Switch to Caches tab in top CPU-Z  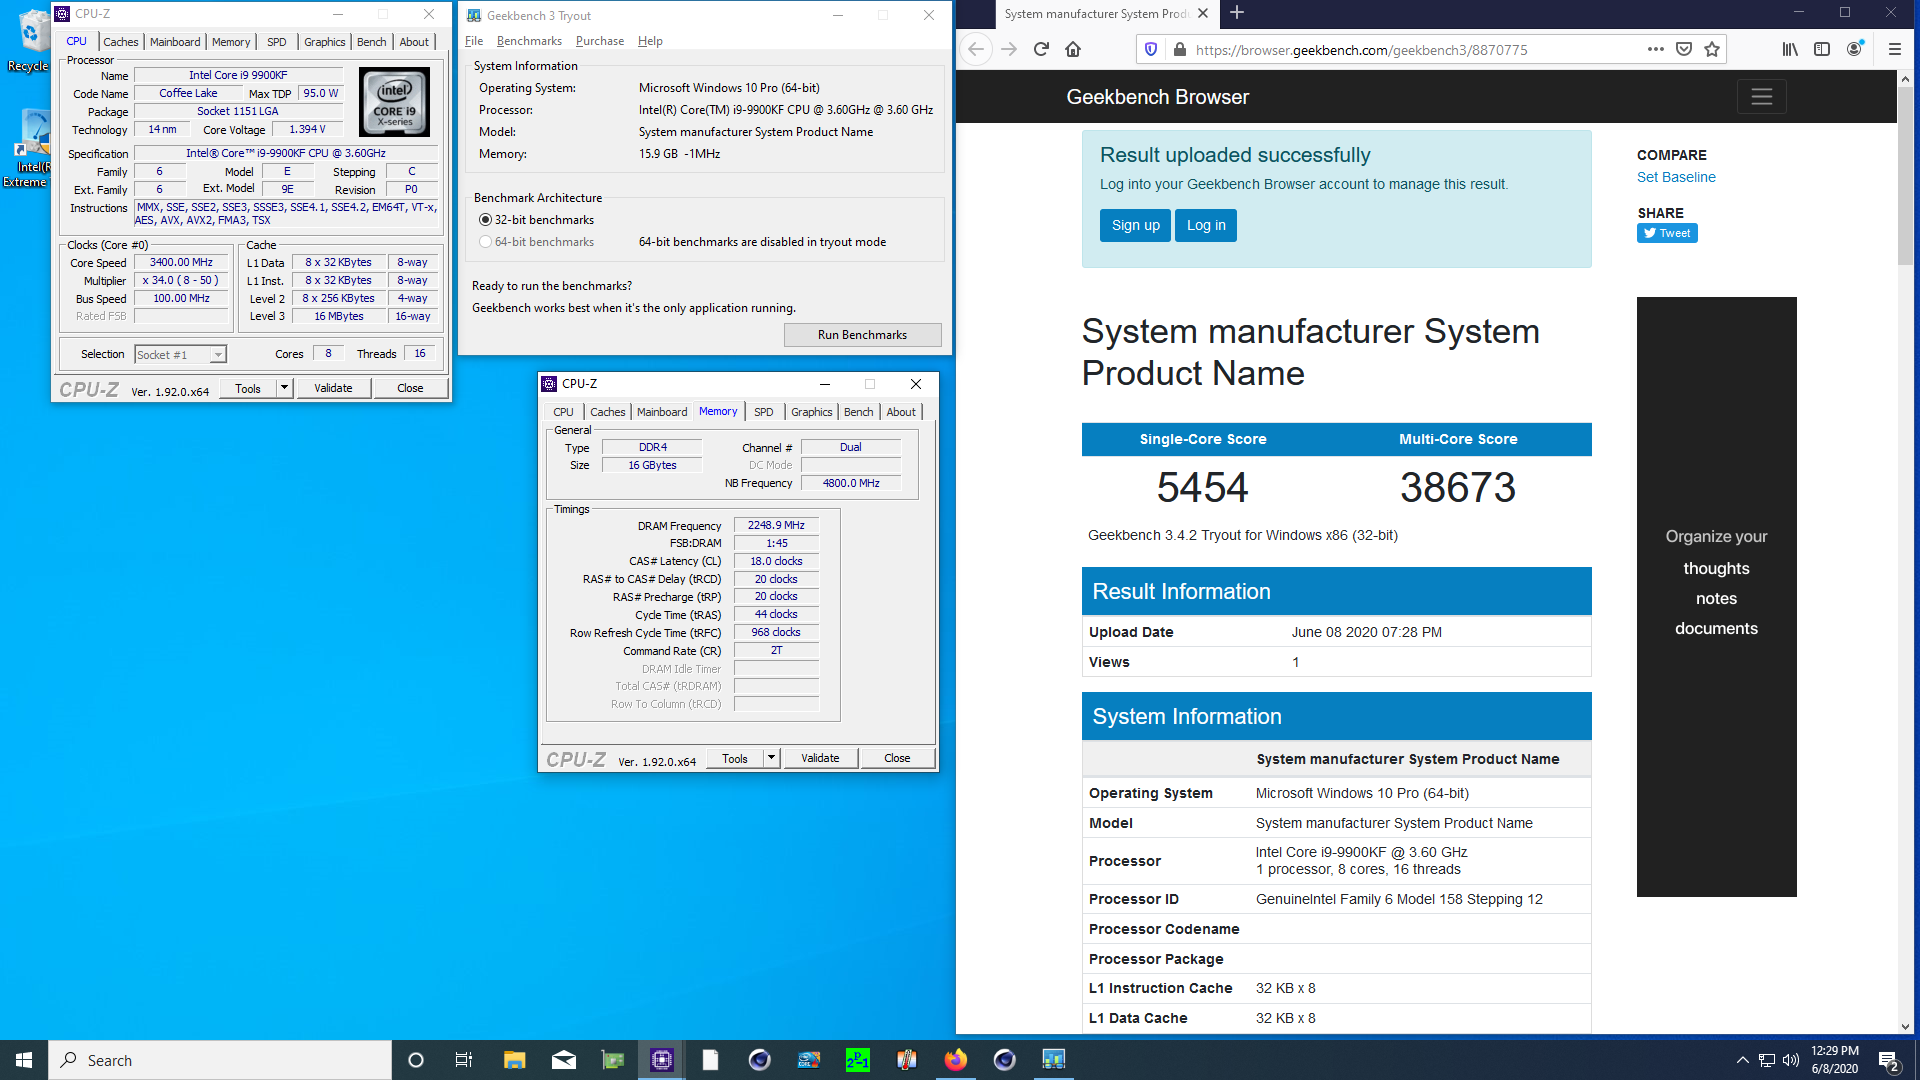tap(121, 42)
